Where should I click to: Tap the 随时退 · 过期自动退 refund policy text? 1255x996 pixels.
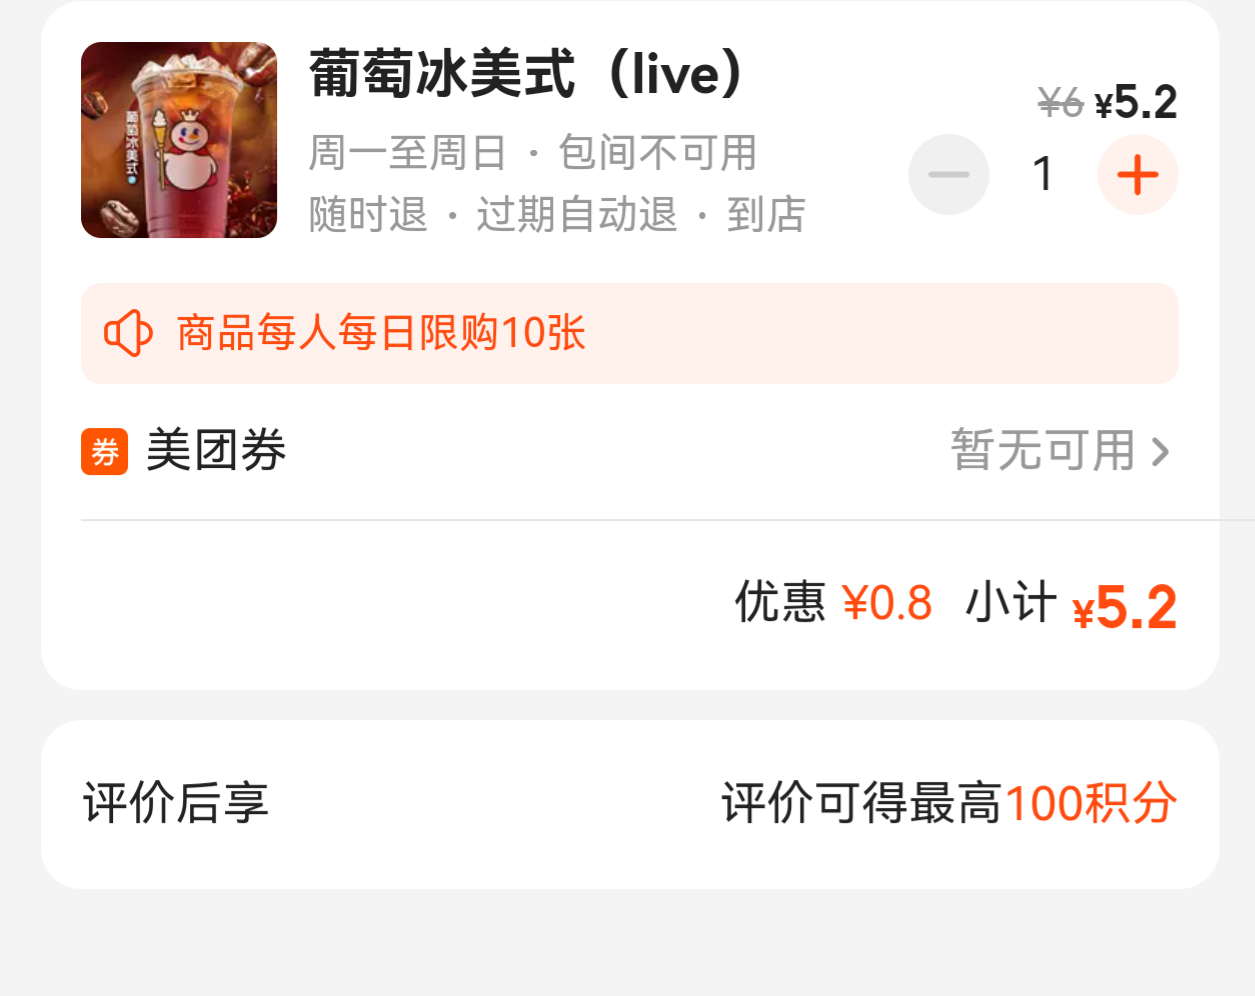[494, 214]
